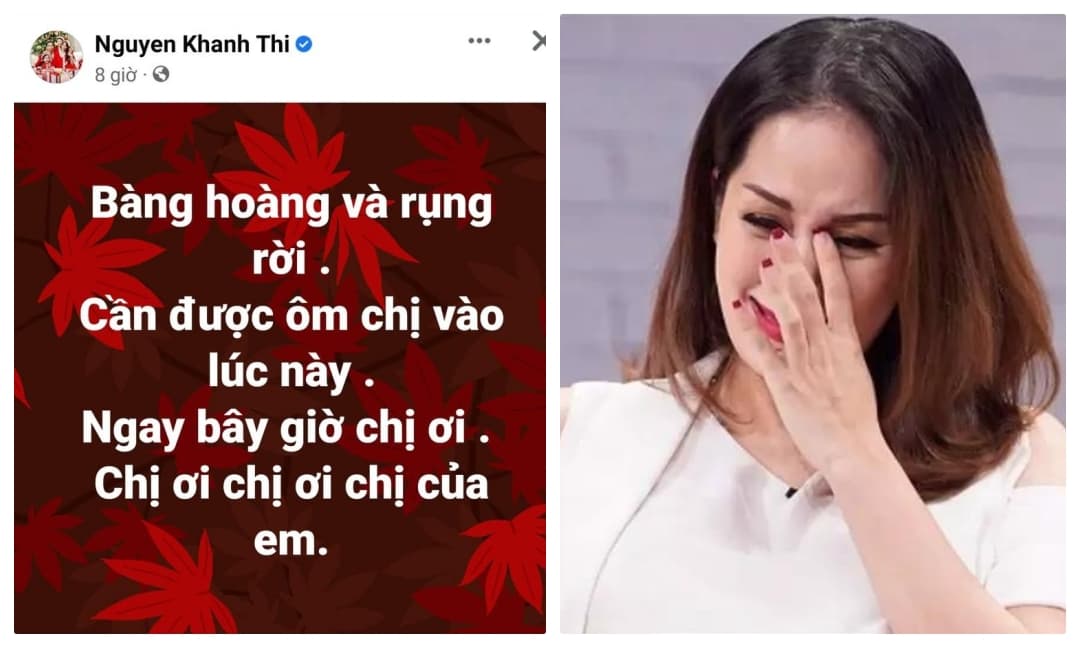Viewport: 1080px width, 648px height.
Task: Click the word 'rời .' in the post
Action: [291, 260]
